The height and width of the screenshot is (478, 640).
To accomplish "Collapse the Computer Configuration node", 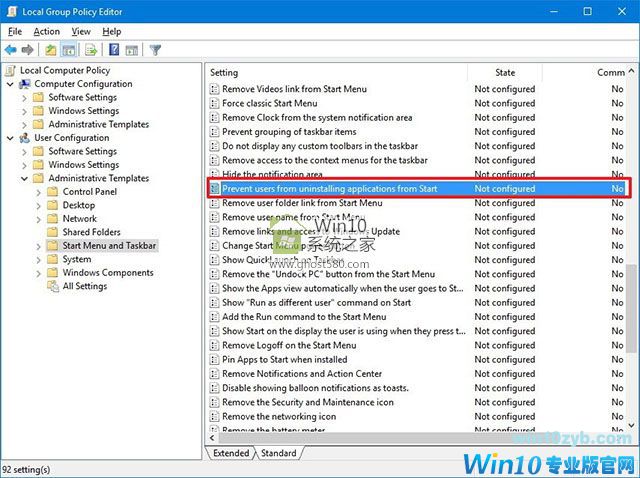I will tap(10, 84).
